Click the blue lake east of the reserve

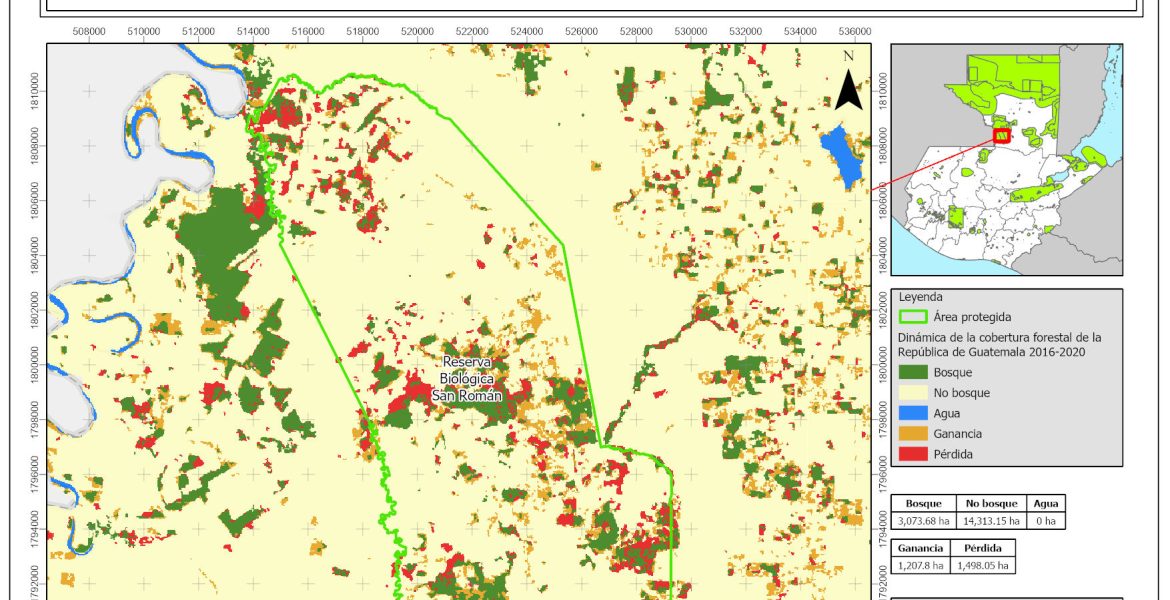click(841, 158)
